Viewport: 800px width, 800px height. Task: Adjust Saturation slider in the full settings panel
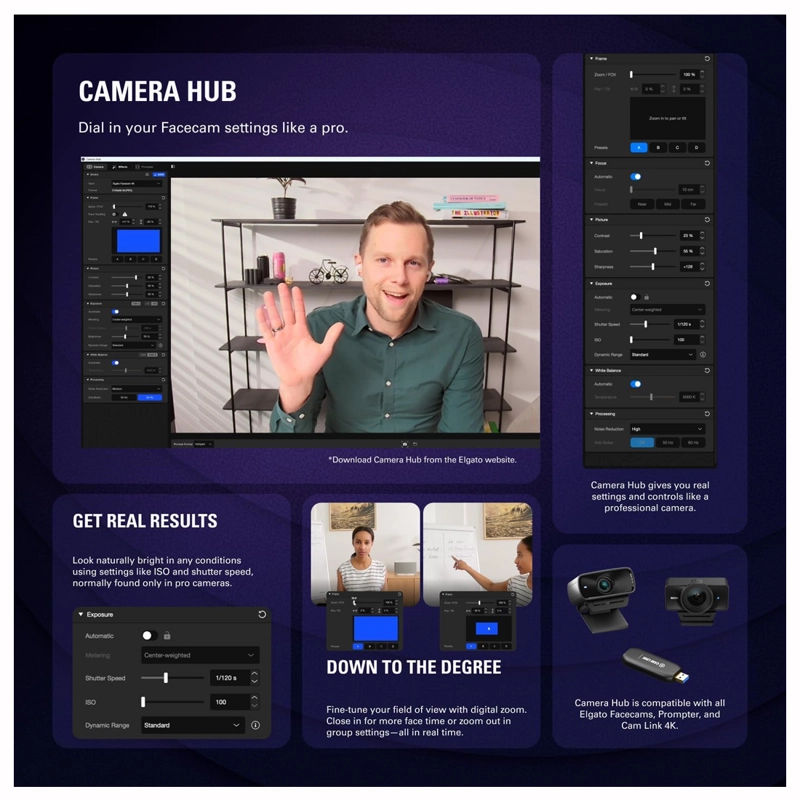[x=653, y=251]
